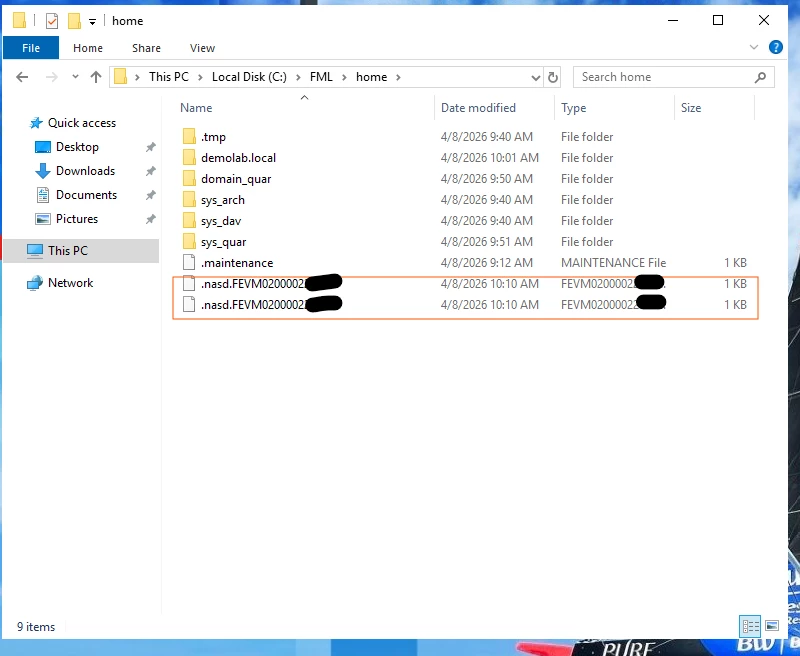Open the File ribbon tab
Image resolution: width=800 pixels, height=656 pixels.
click(31, 48)
